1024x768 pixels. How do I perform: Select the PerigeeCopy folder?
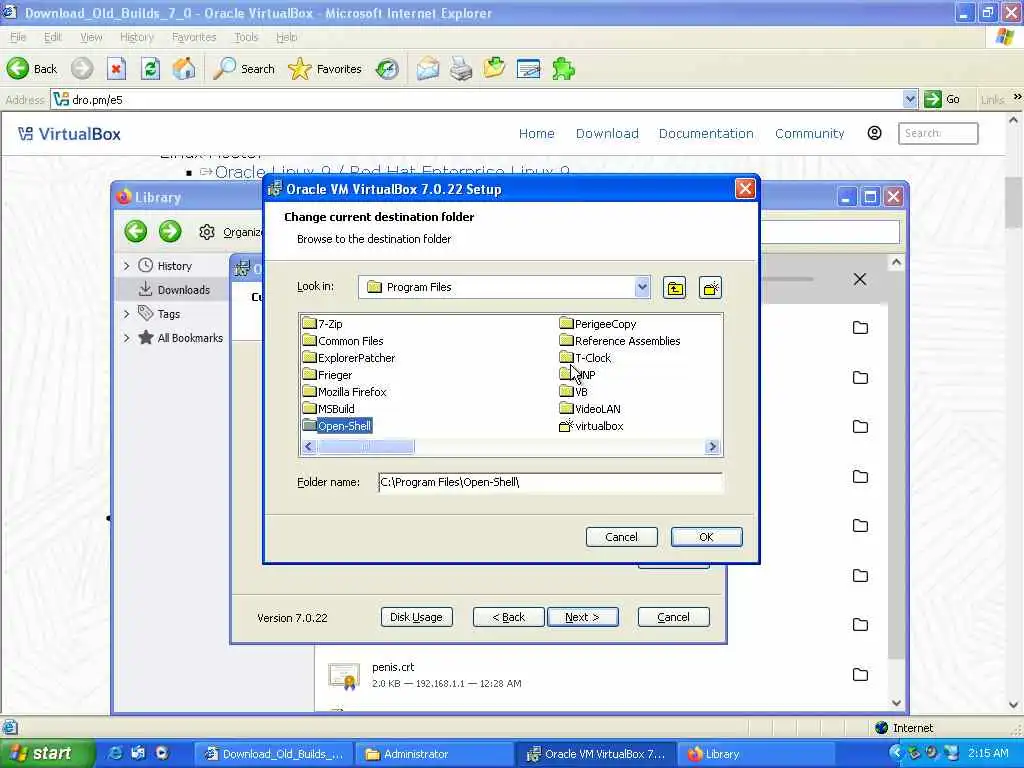click(598, 324)
